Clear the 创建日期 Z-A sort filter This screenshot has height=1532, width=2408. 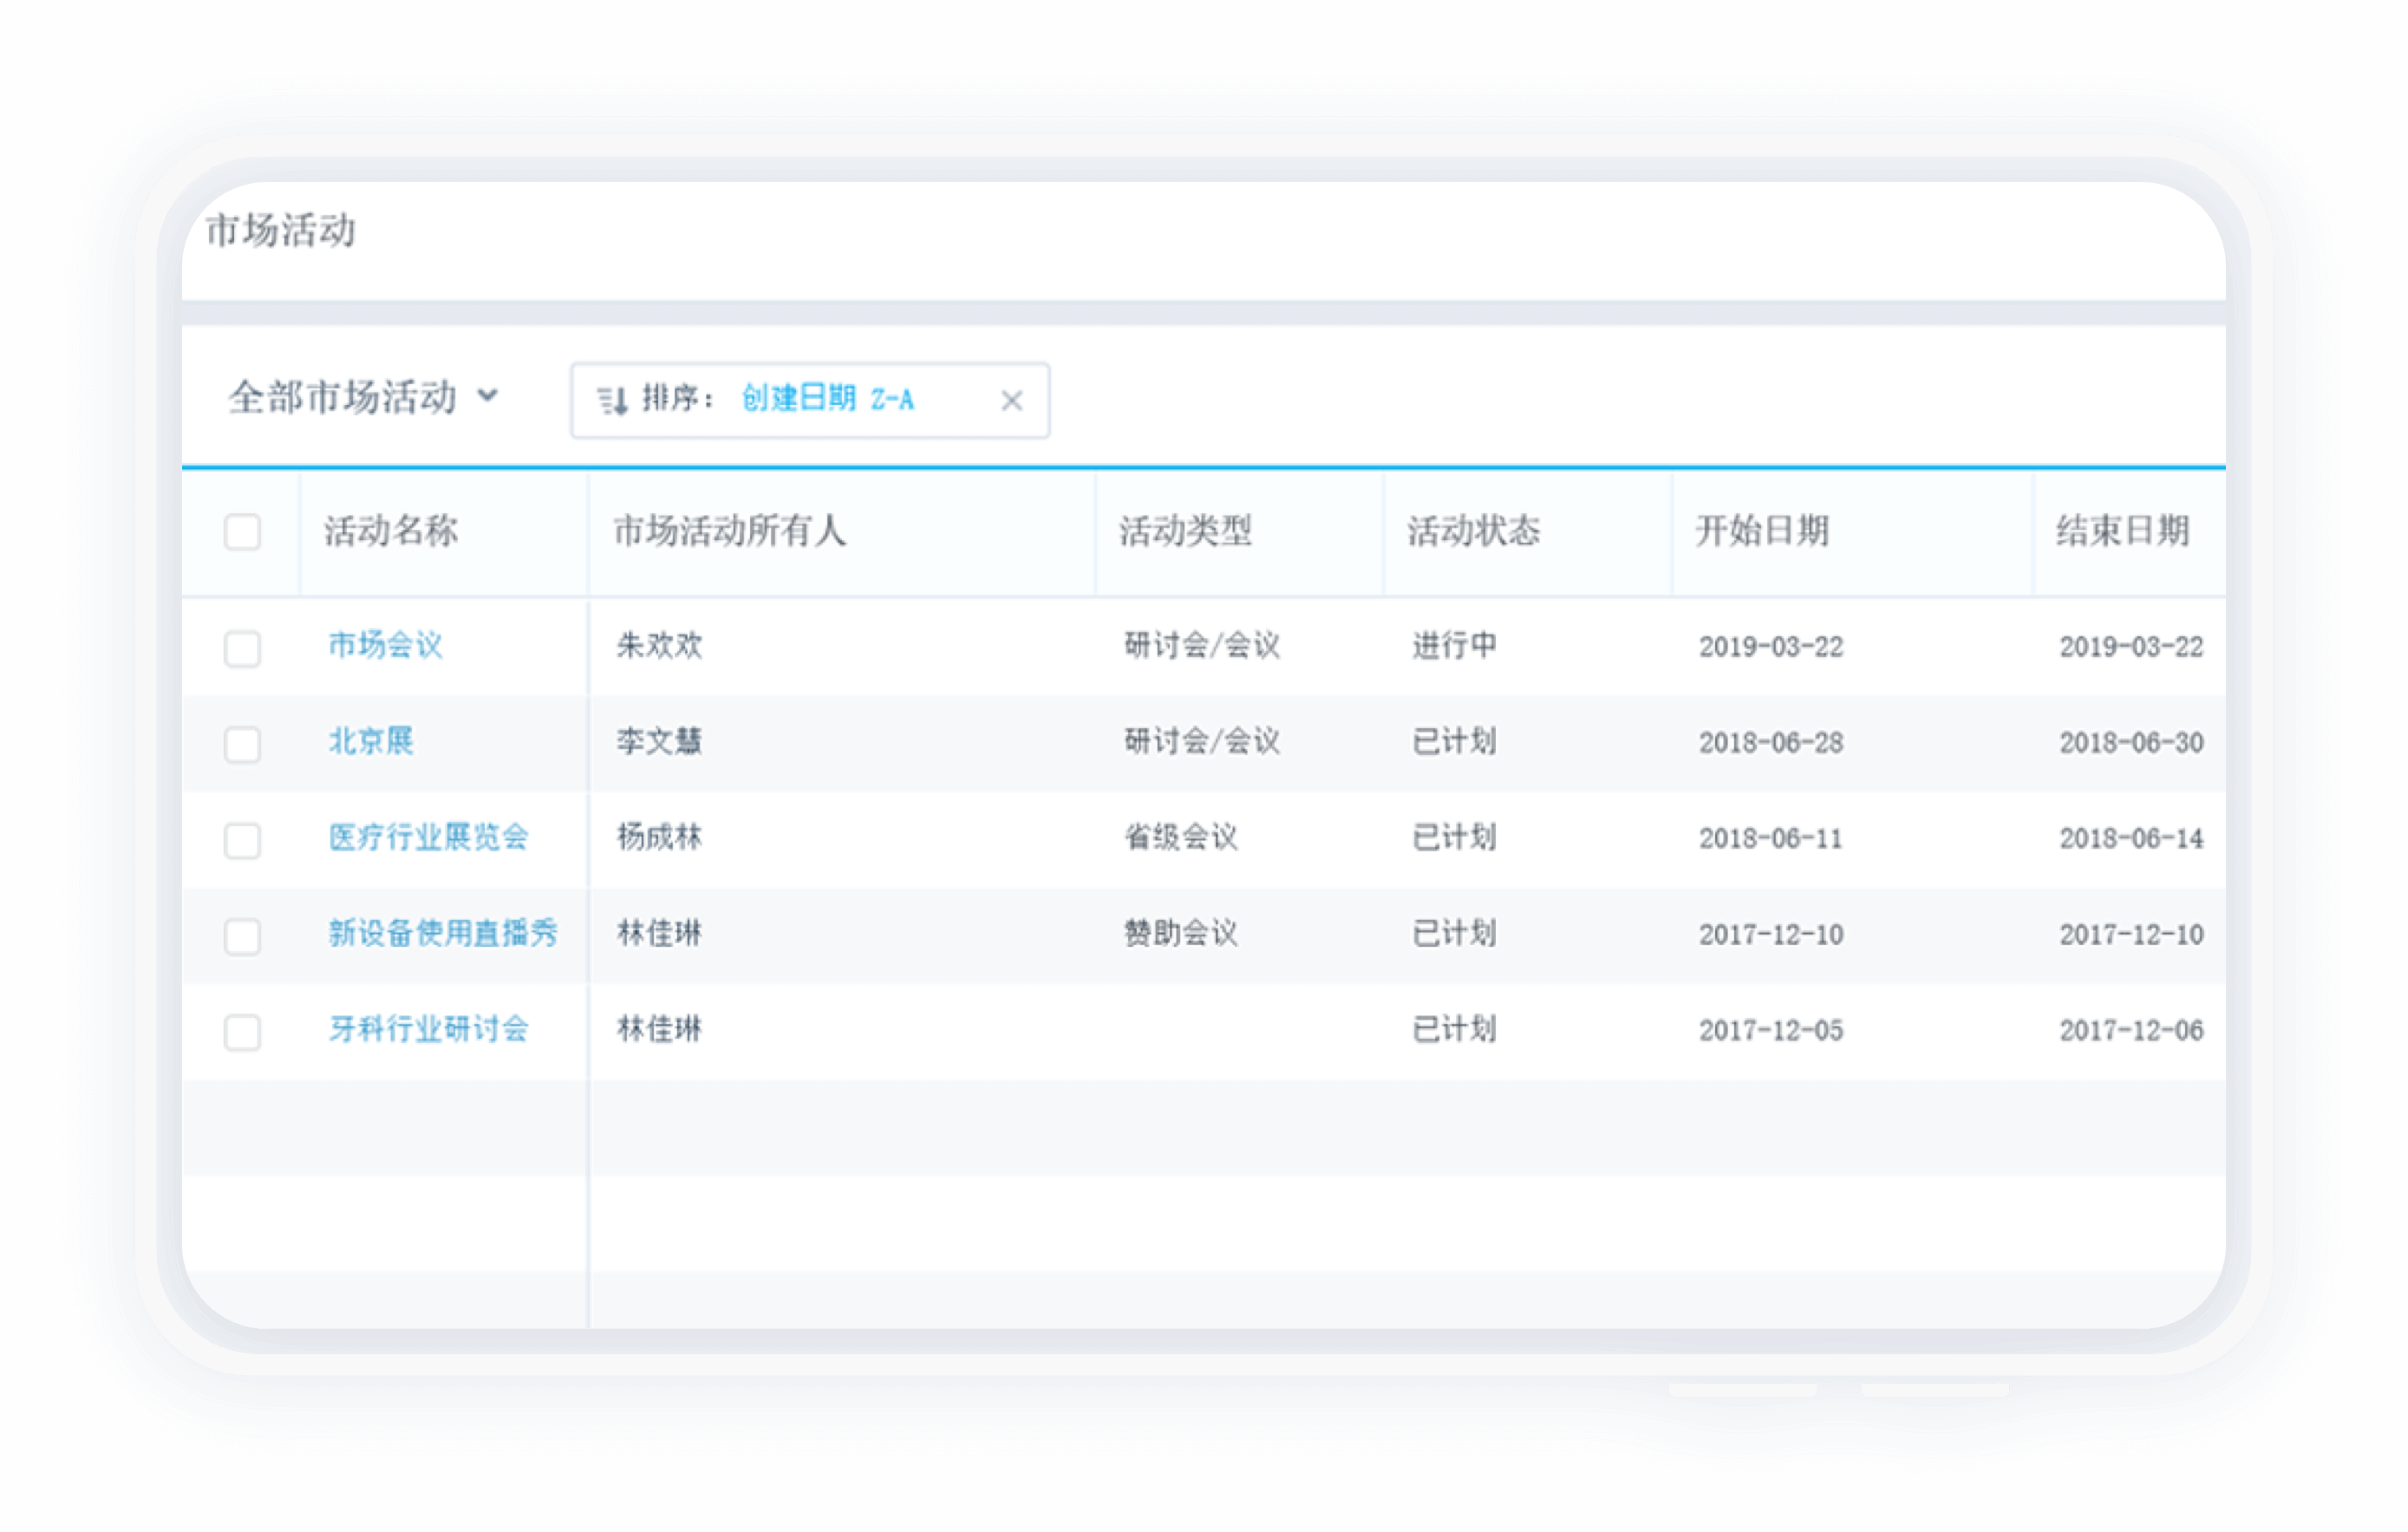(x=1011, y=400)
